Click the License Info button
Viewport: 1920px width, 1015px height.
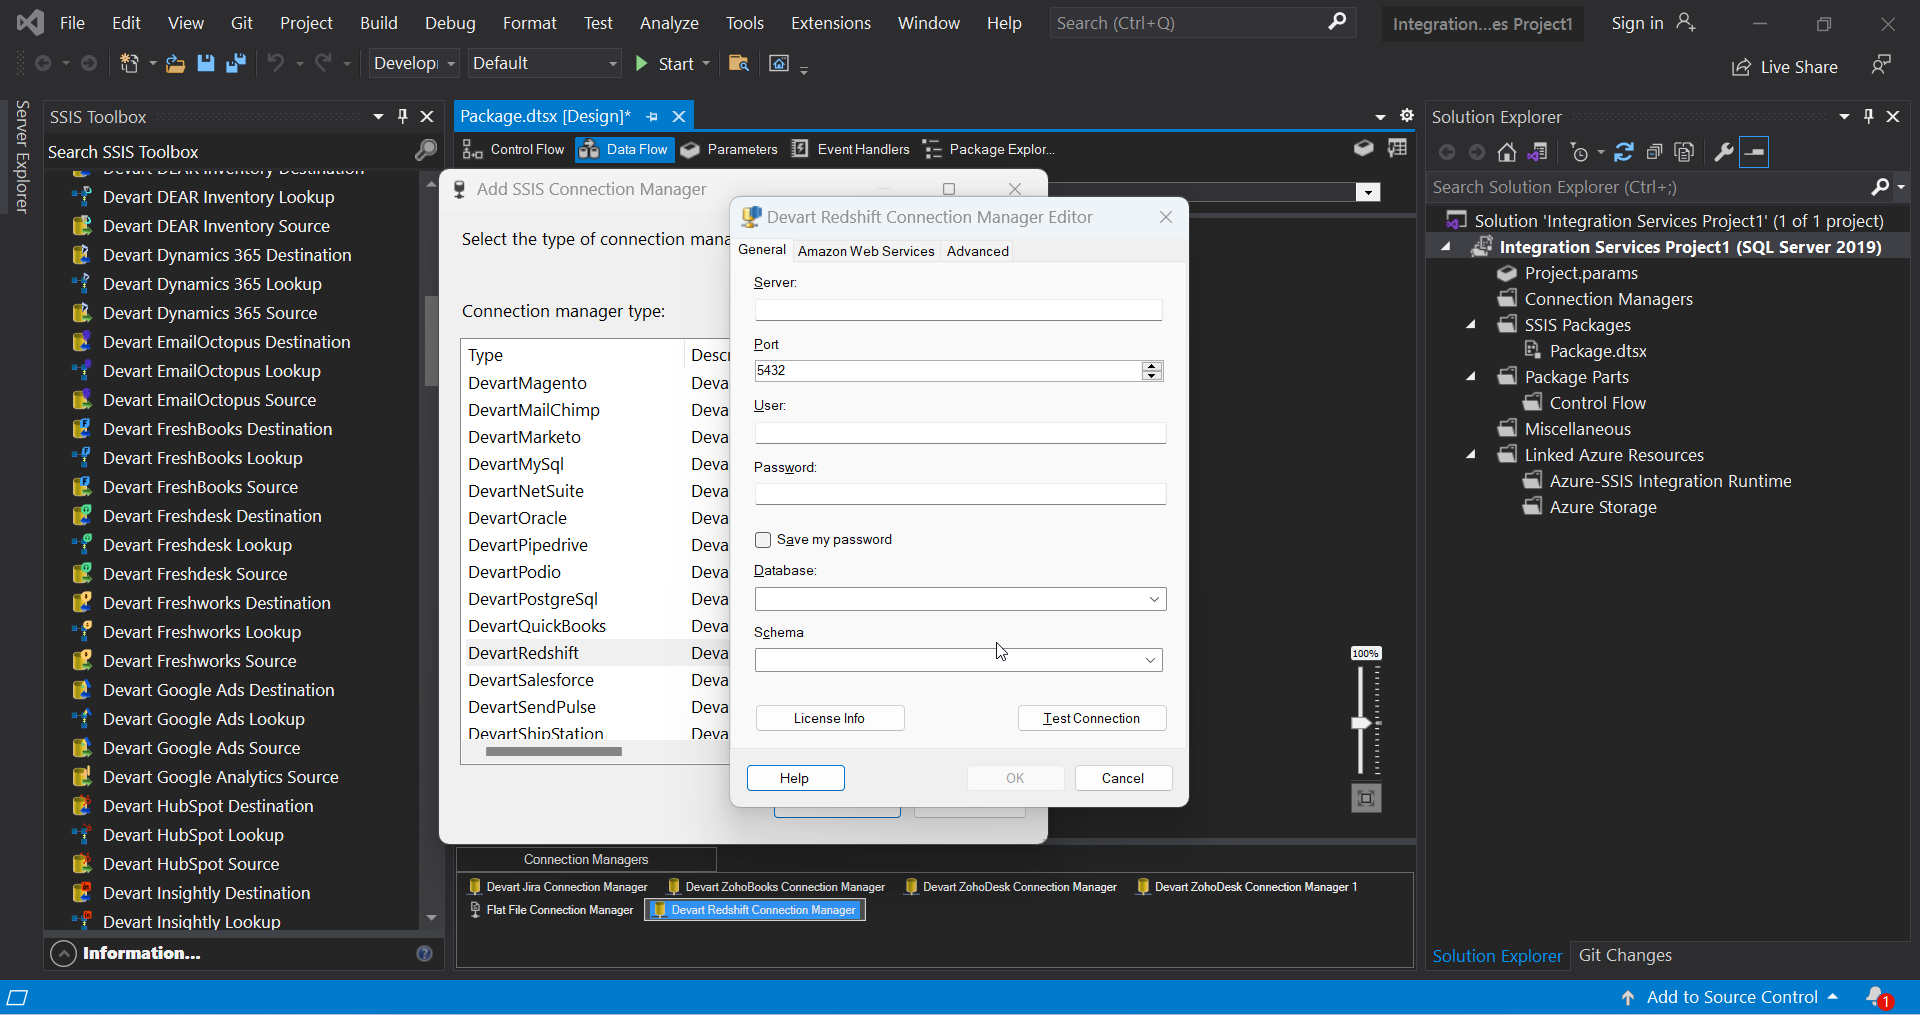point(830,718)
